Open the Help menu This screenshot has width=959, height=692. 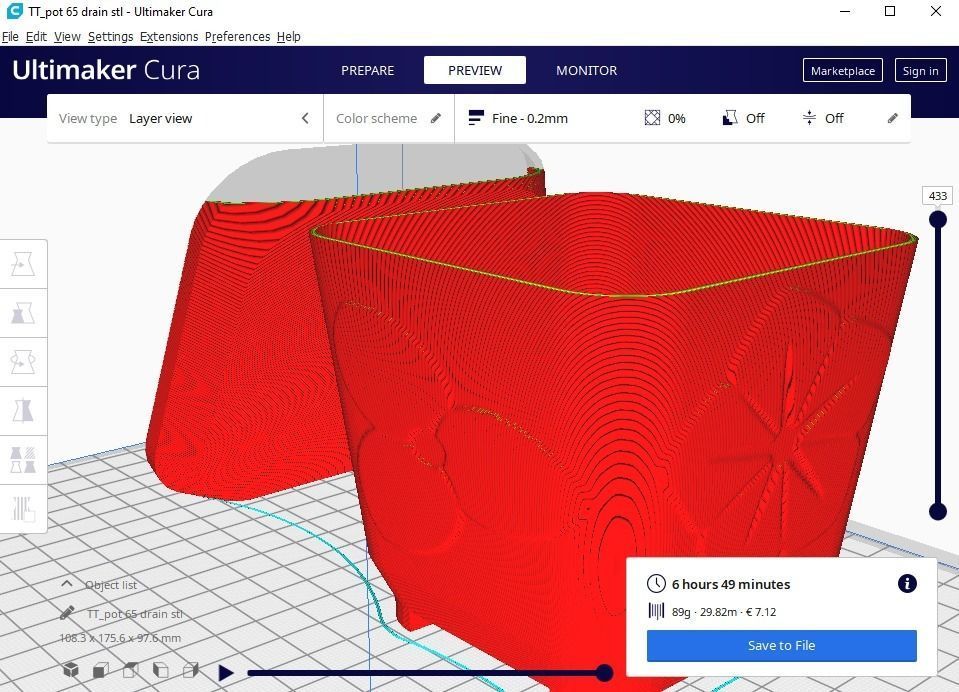289,37
